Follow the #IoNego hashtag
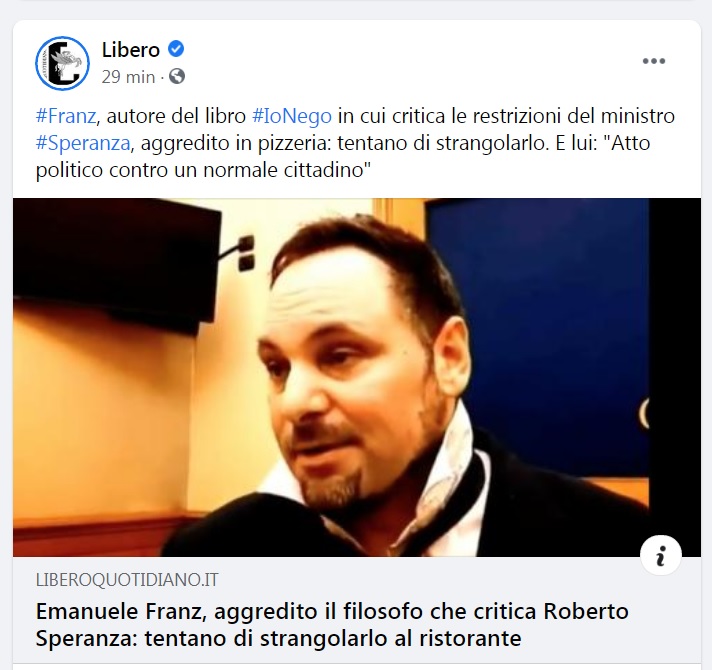Screen dimensions: 712x670 point(292,116)
